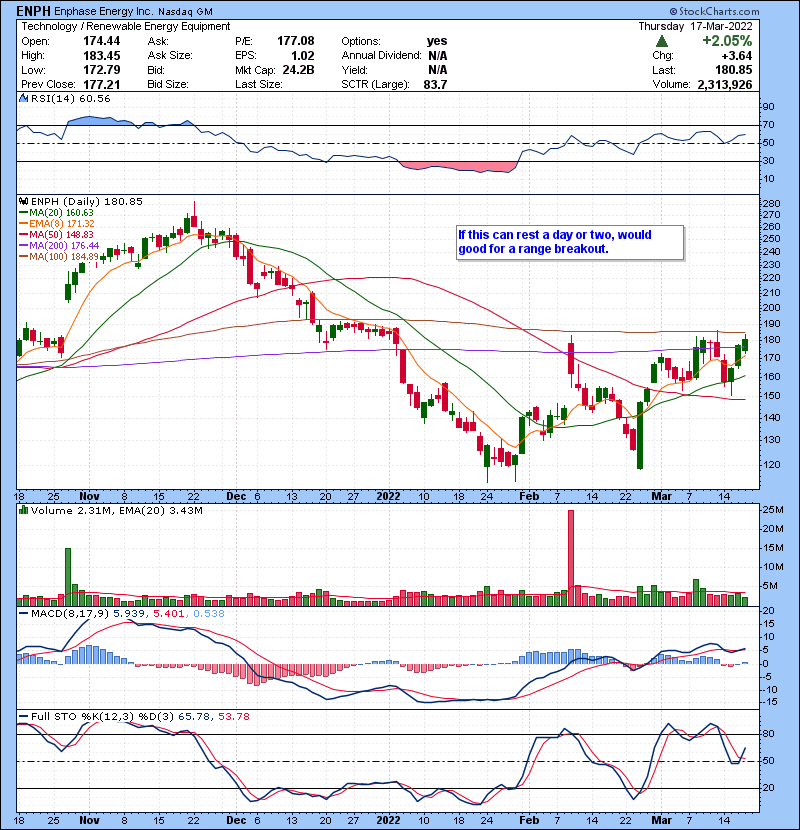
Task: Select the EMA(8) 171.32 legend entry
Action: (x=57, y=224)
